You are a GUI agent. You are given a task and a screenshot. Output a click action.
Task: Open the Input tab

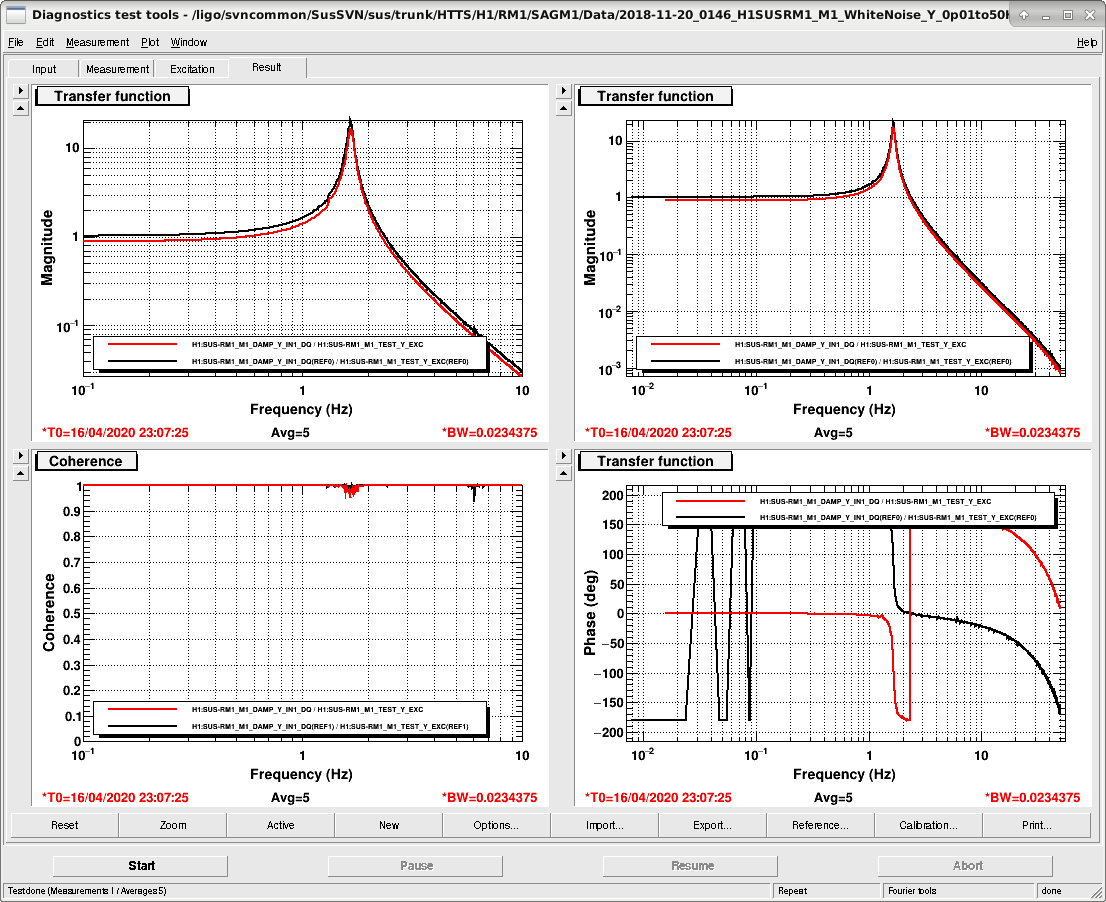44,69
